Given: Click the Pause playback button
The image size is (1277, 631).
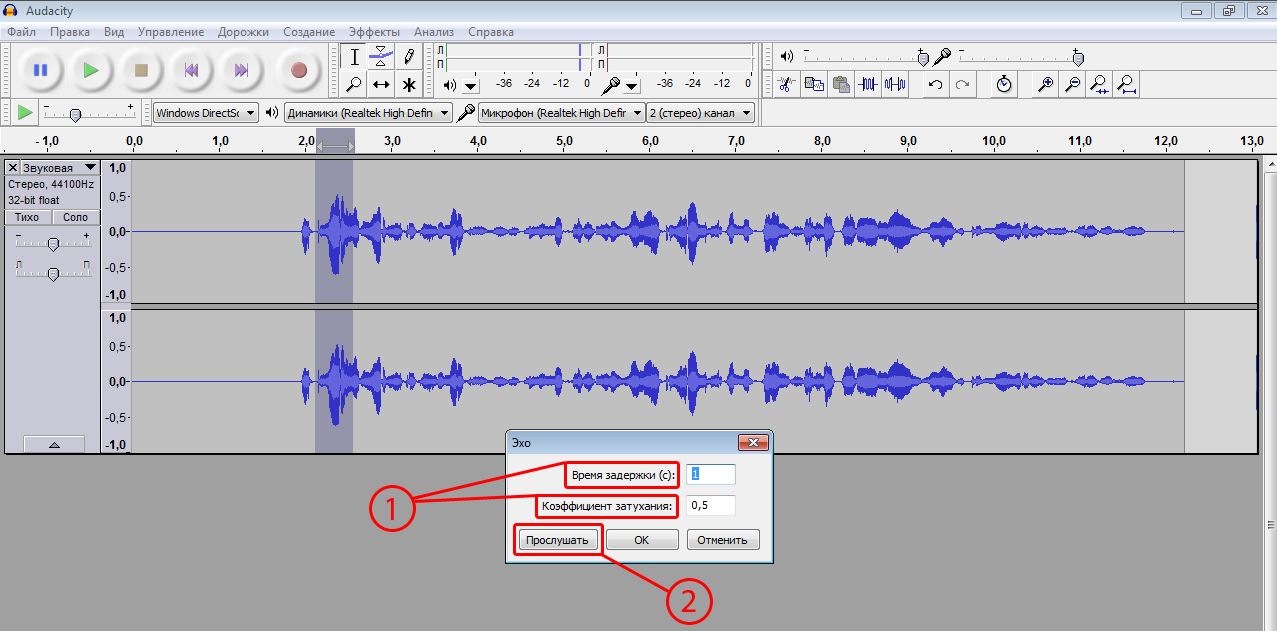Looking at the screenshot, I should 40,70.
